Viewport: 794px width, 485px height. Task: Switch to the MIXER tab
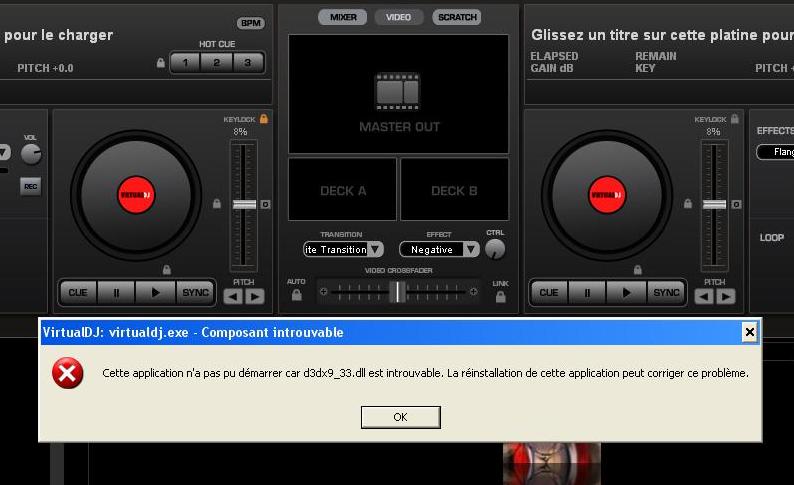click(x=343, y=17)
